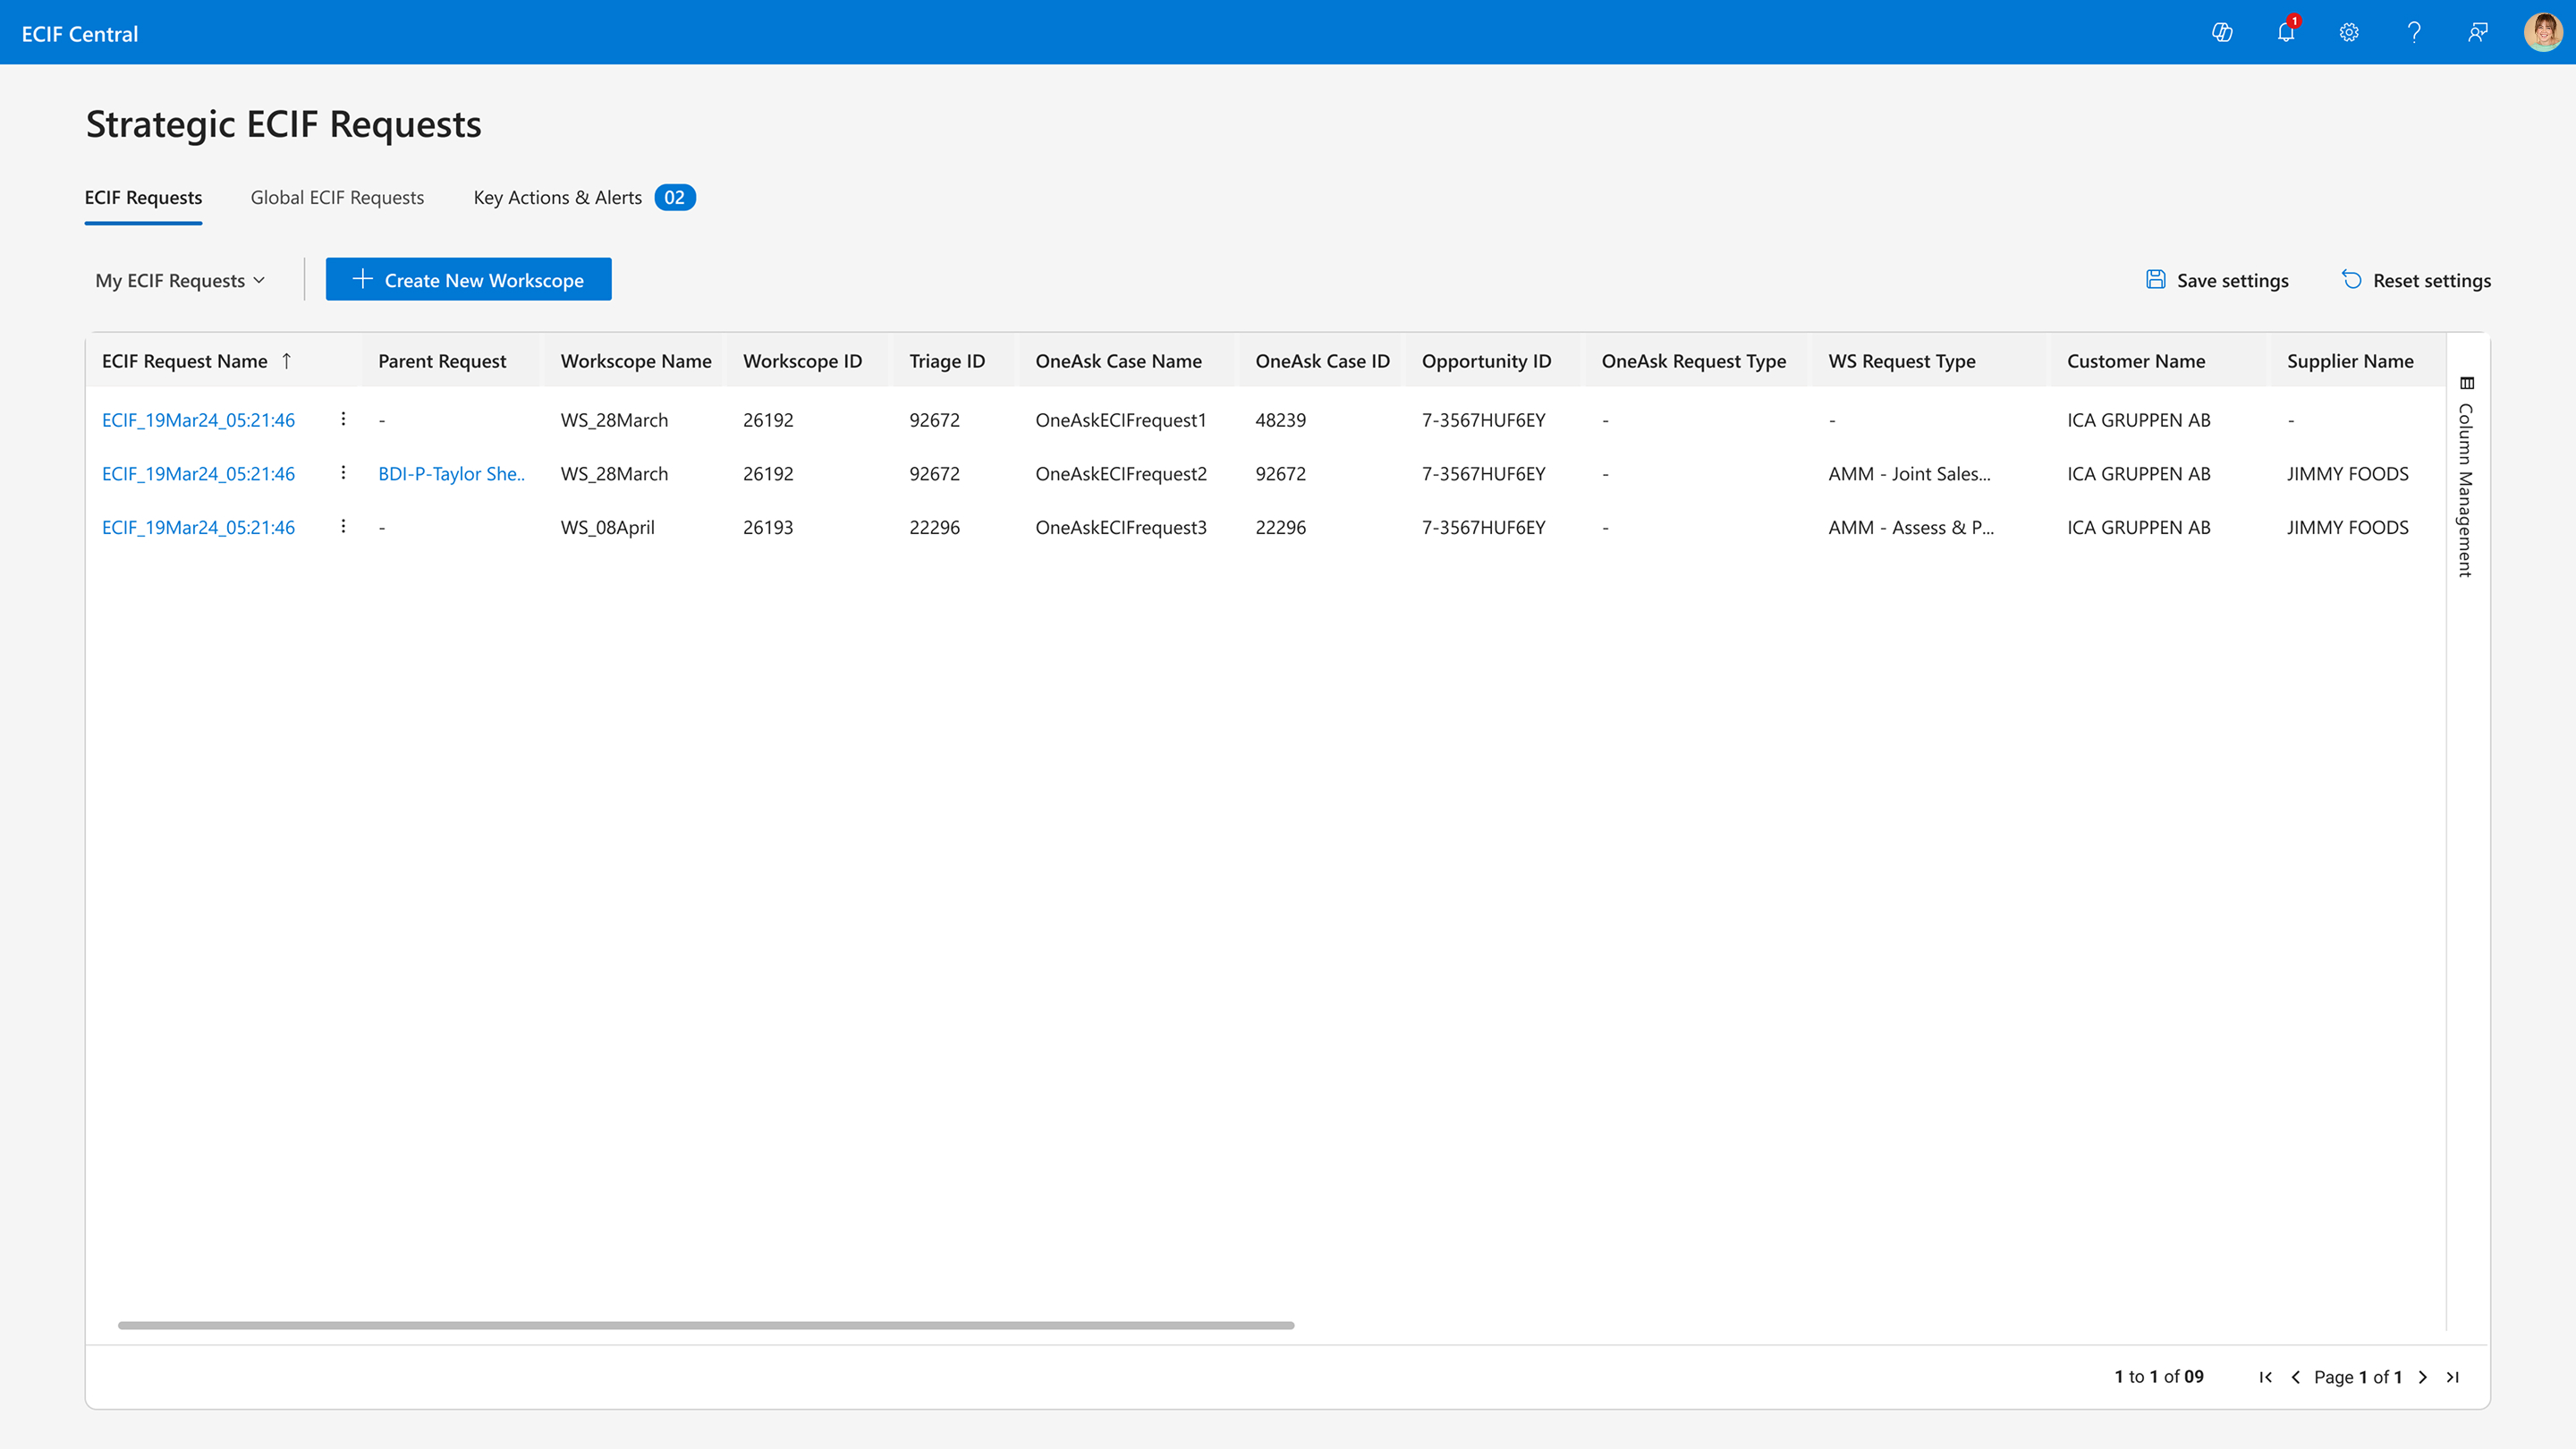2576x1449 pixels.
Task: Click Create New Workscope button
Action: click(x=468, y=280)
